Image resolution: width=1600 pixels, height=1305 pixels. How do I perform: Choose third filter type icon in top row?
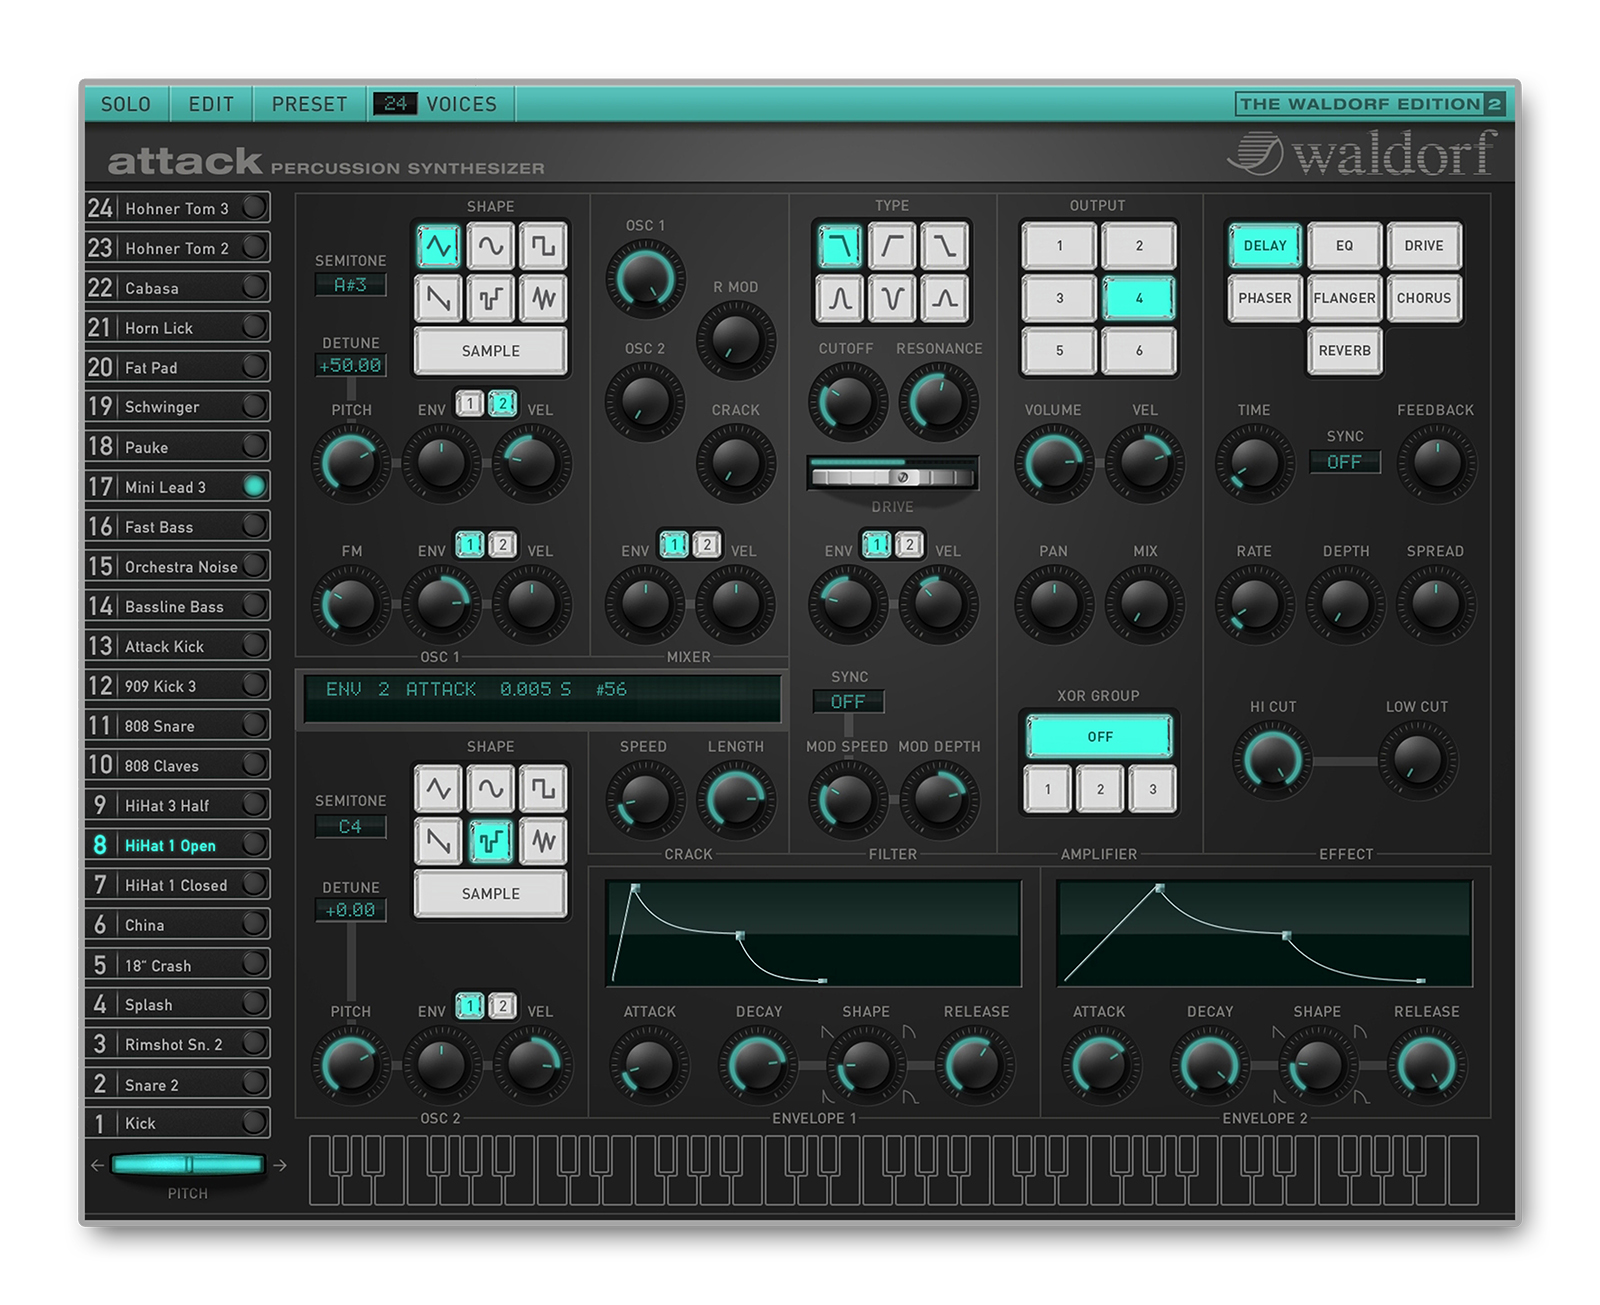pos(944,246)
